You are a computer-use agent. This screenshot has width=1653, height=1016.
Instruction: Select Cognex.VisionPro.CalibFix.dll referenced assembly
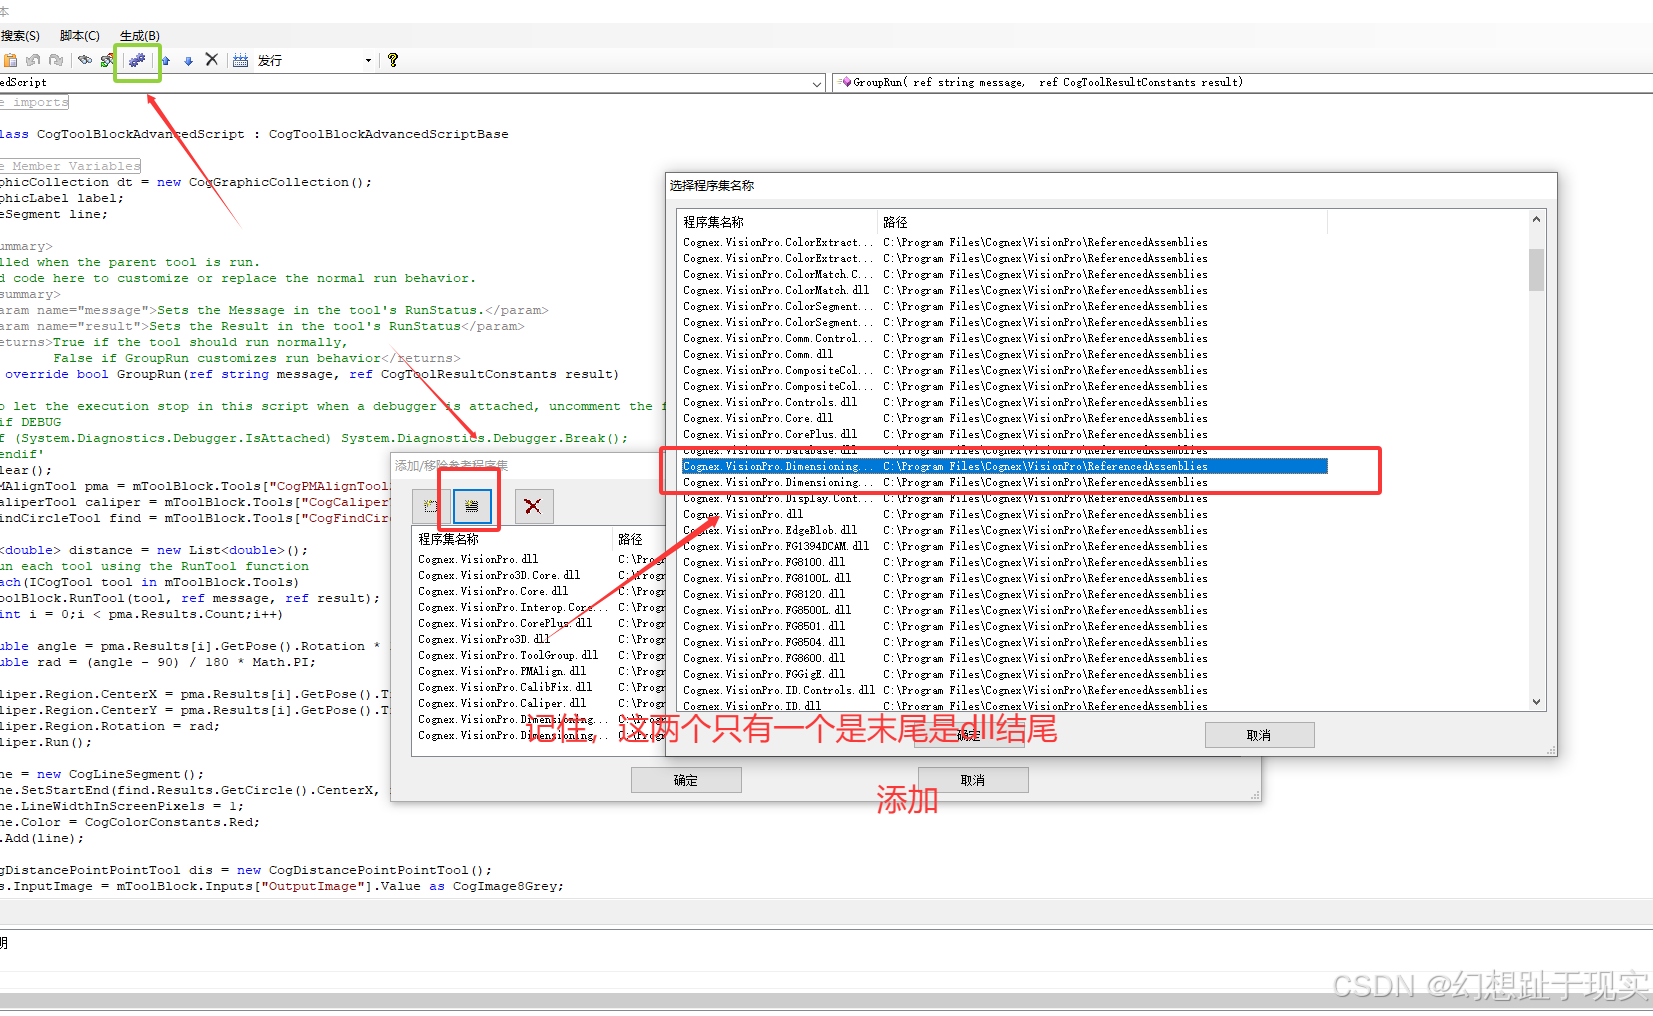coord(540,687)
